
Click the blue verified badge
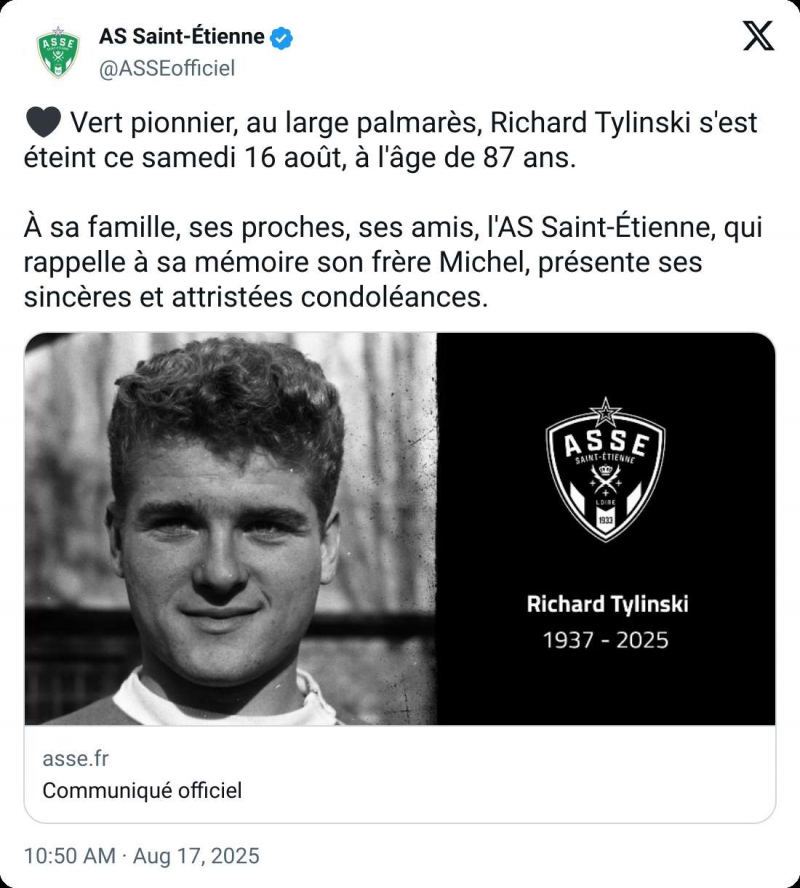(283, 38)
